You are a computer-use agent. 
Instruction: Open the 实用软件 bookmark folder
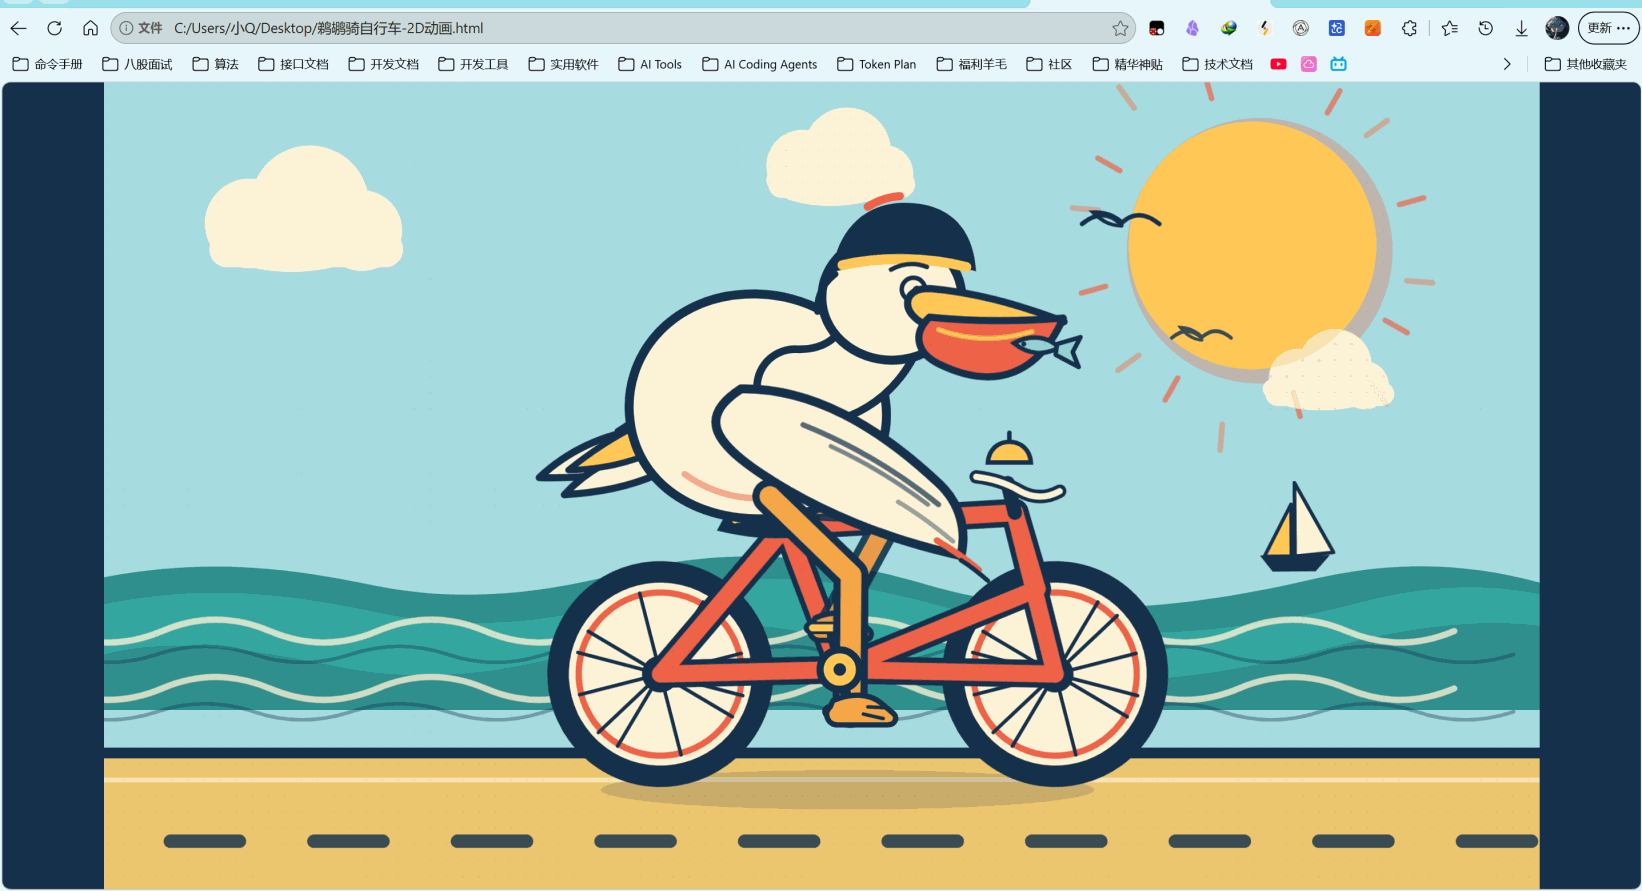[x=564, y=64]
